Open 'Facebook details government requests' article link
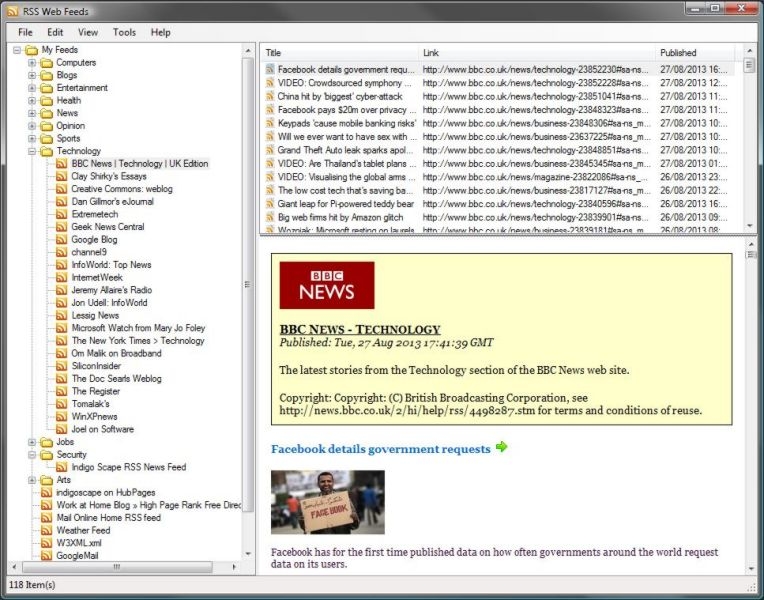Viewport: 764px width, 600px height. [381, 449]
